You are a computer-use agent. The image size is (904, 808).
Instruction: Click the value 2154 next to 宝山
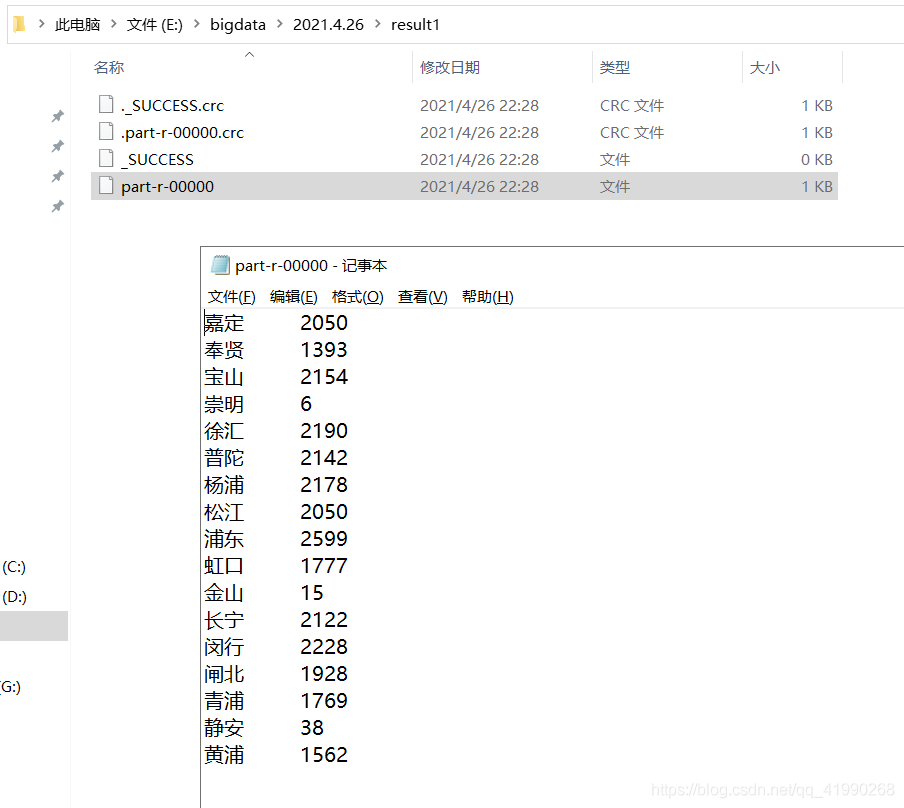point(324,377)
